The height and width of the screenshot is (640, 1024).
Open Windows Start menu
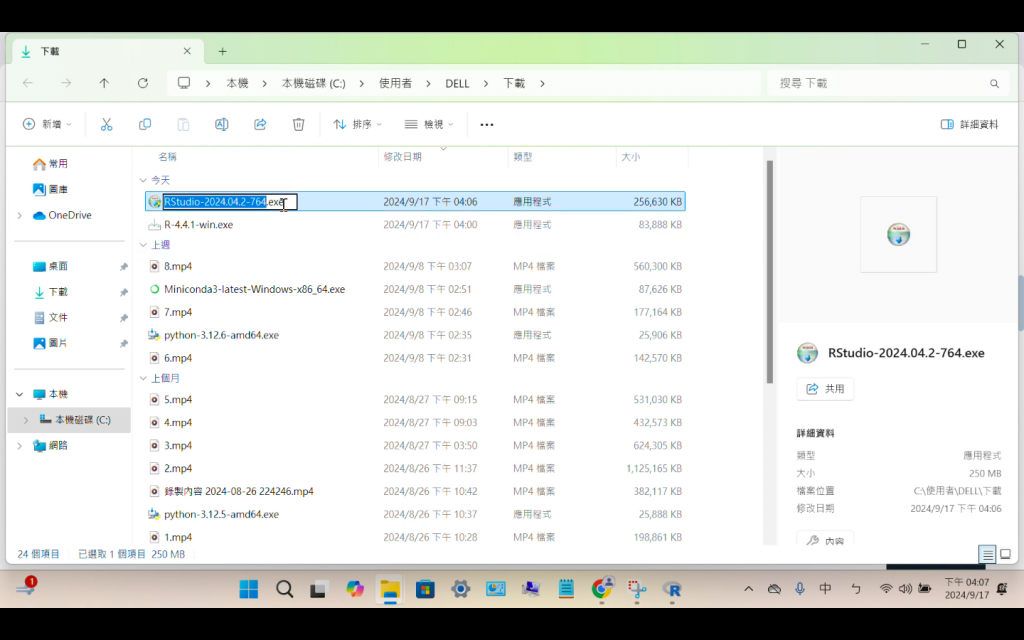248,589
